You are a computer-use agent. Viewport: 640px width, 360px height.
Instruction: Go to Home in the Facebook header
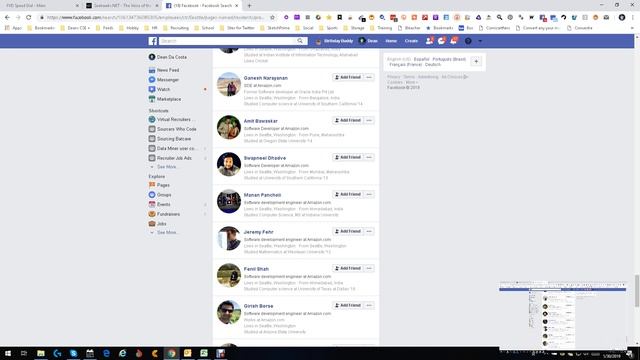tap(391, 41)
